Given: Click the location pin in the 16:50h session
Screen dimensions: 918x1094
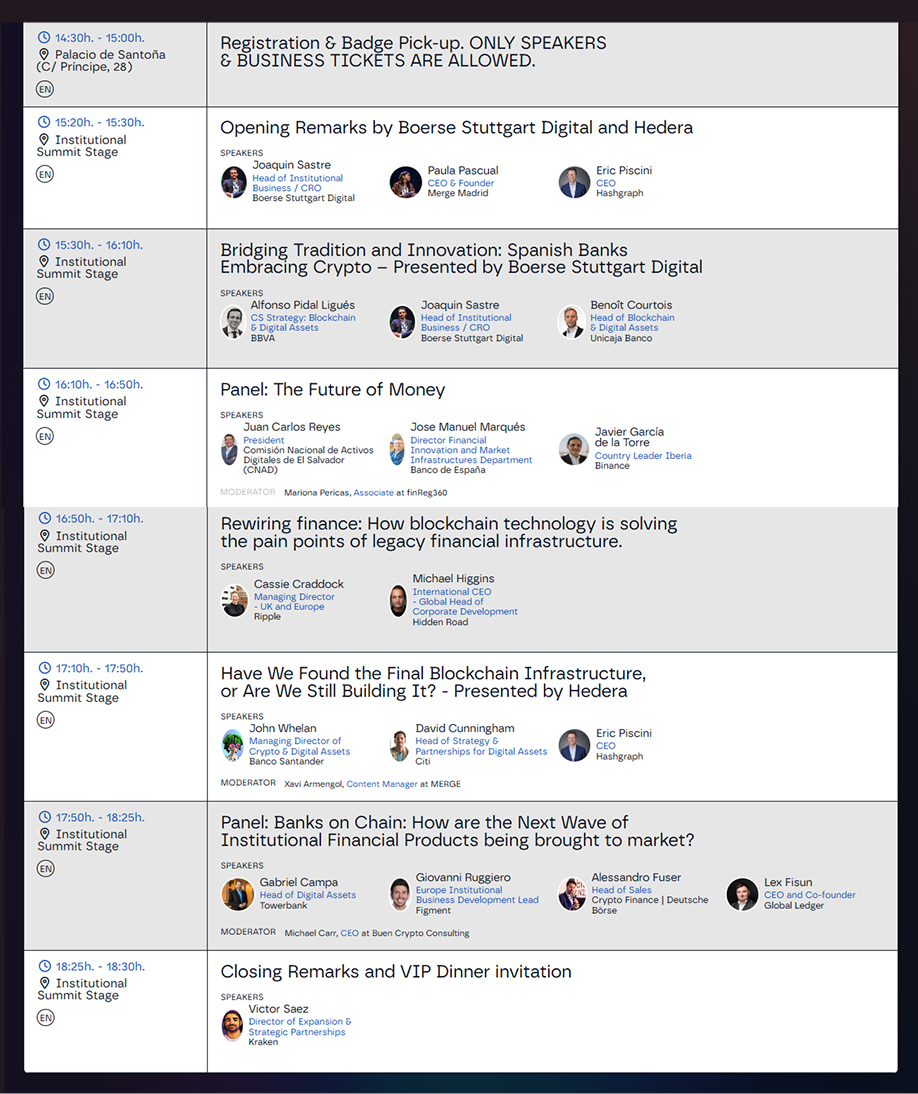Looking at the screenshot, I should (x=45, y=536).
